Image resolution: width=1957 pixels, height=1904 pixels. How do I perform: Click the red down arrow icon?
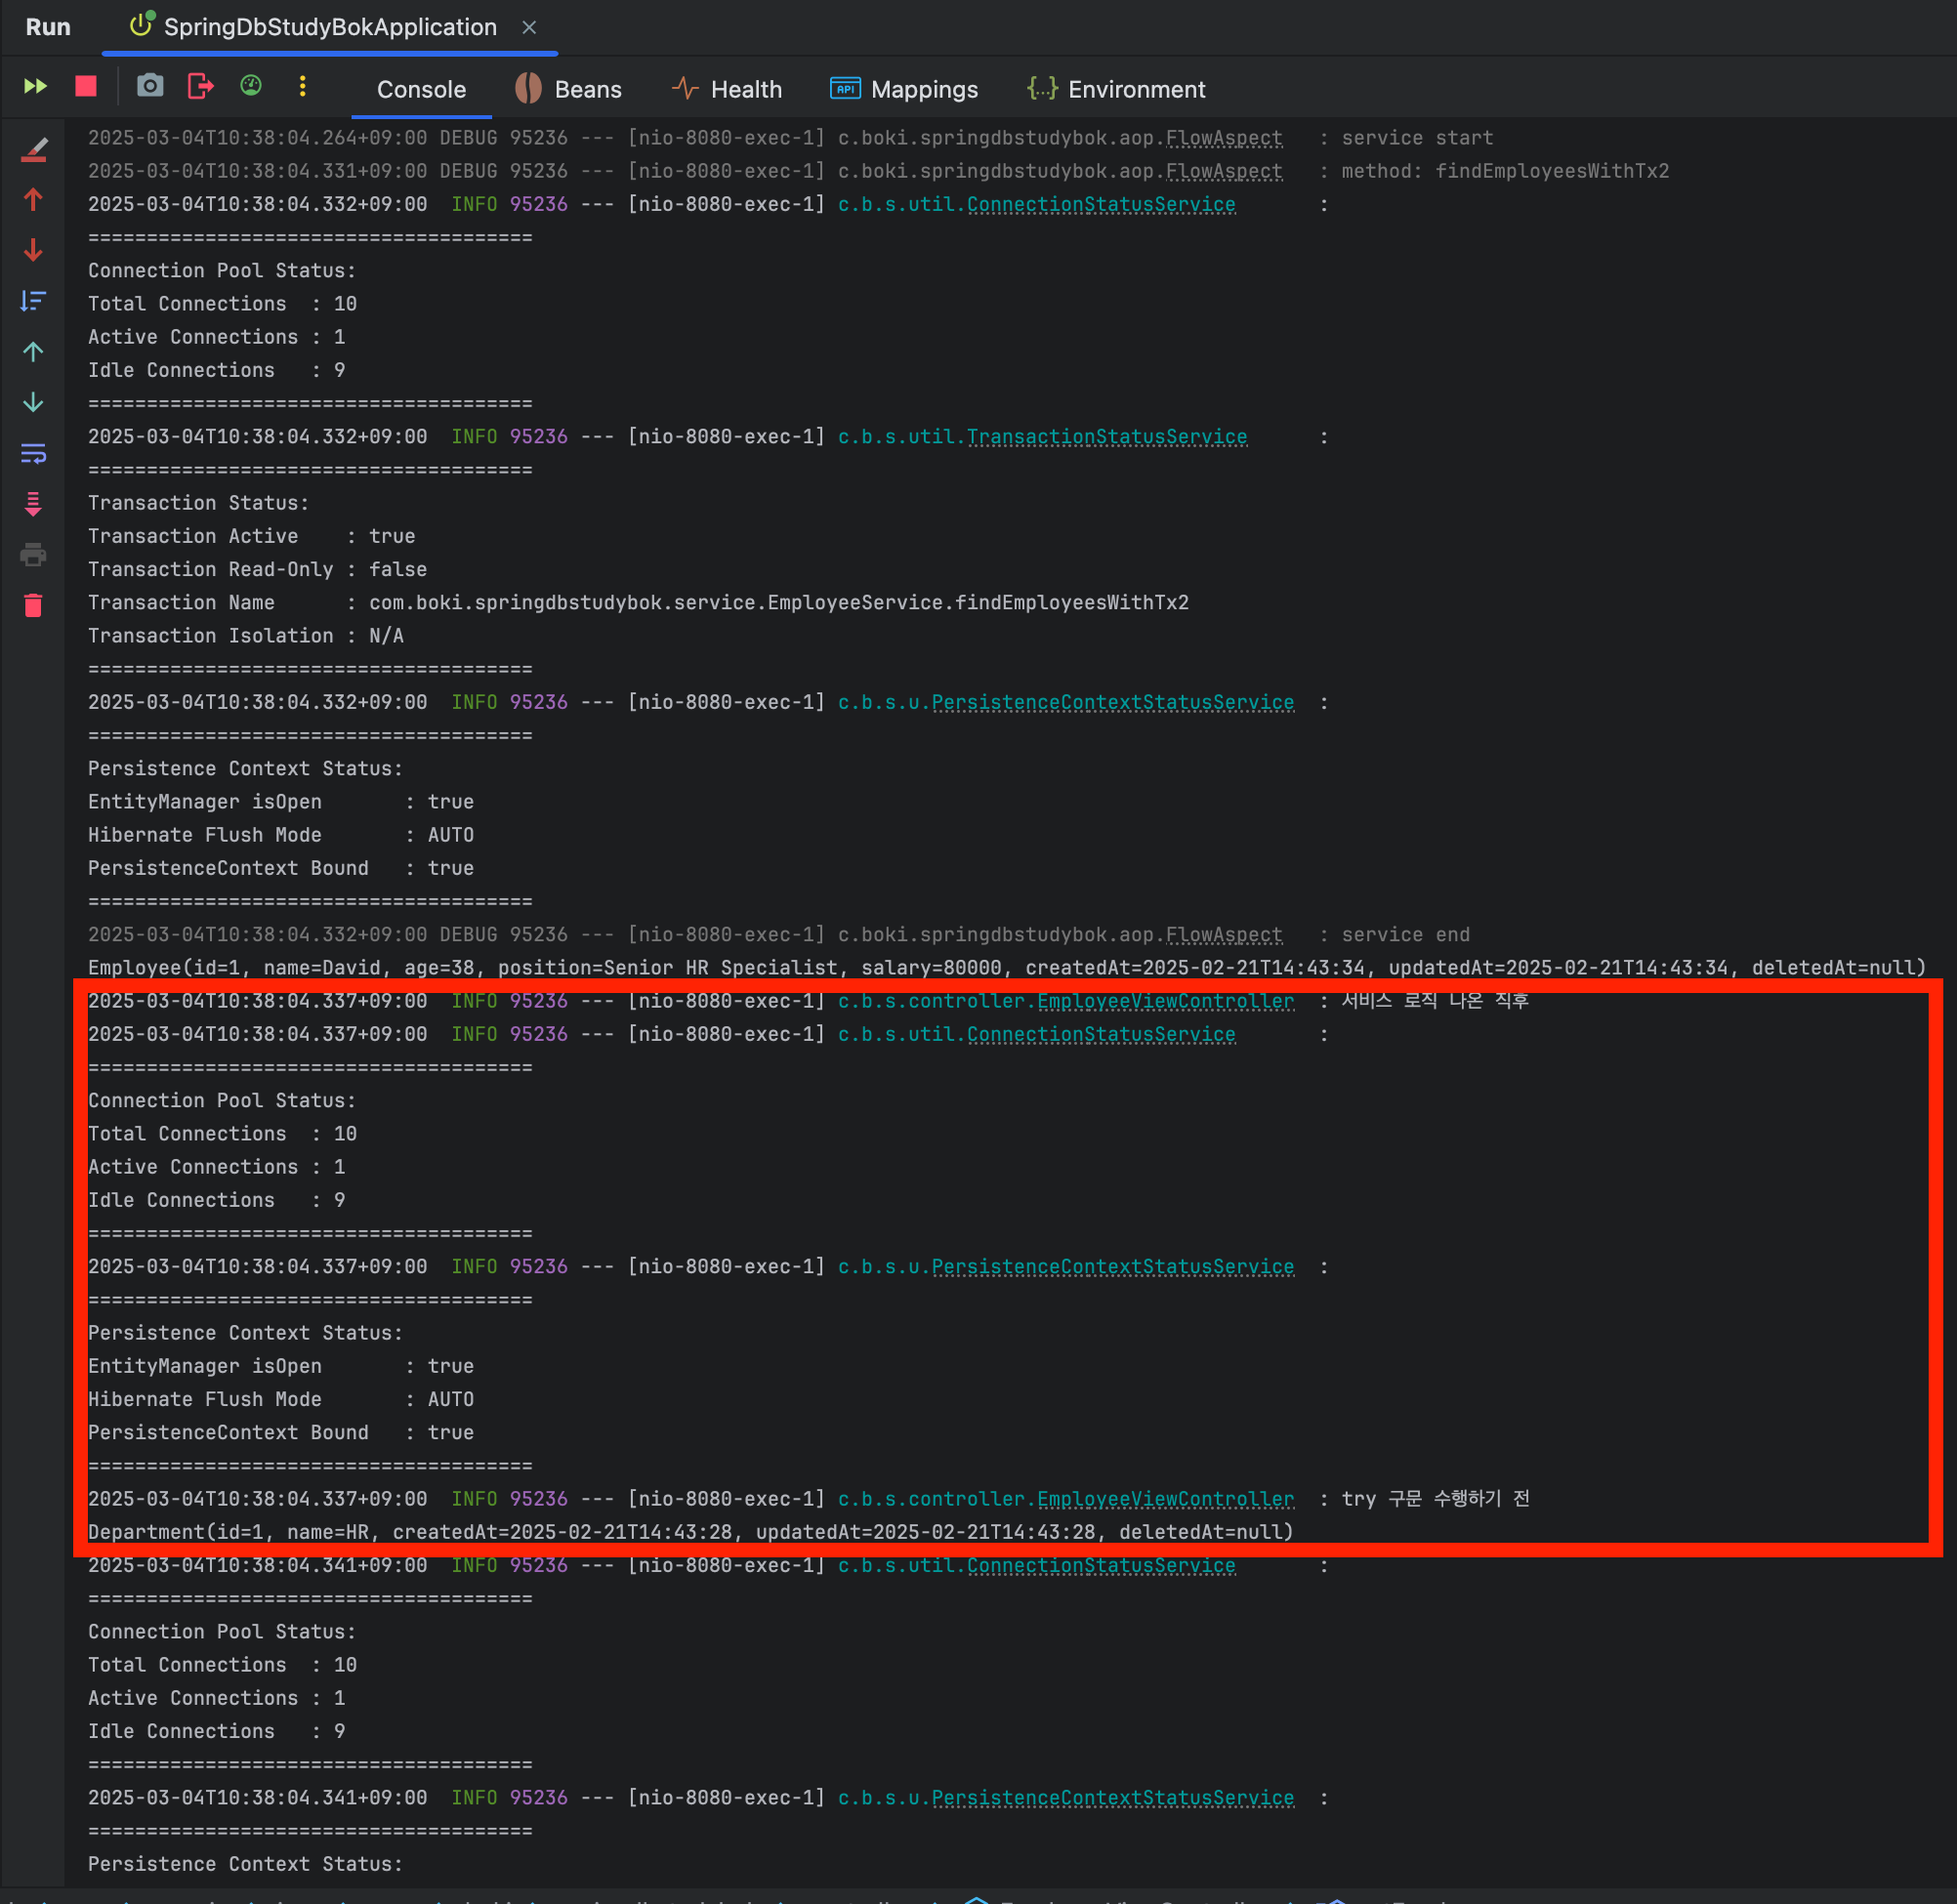(34, 250)
